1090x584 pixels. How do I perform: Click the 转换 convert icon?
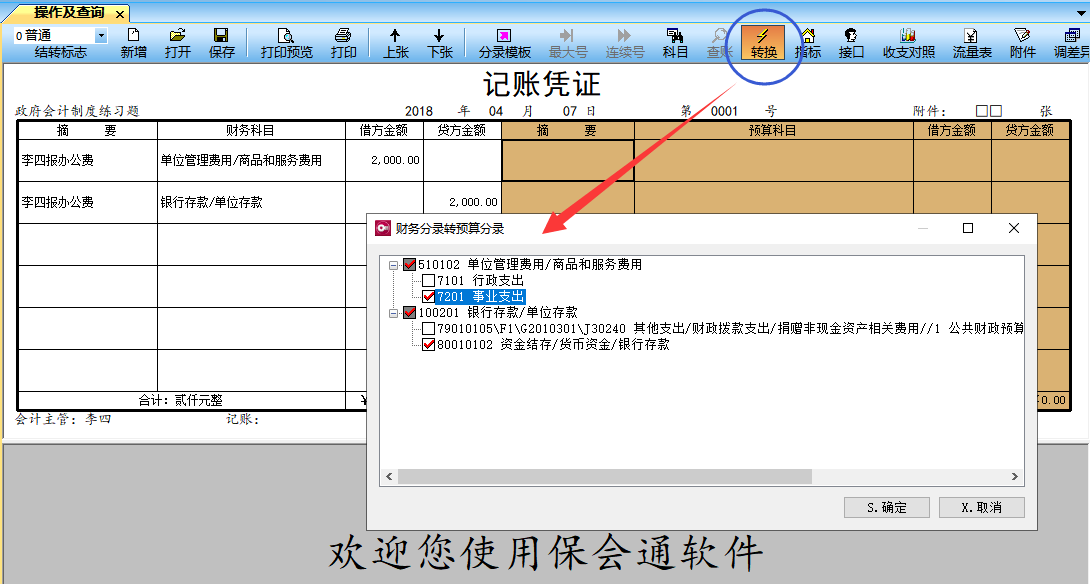point(764,42)
